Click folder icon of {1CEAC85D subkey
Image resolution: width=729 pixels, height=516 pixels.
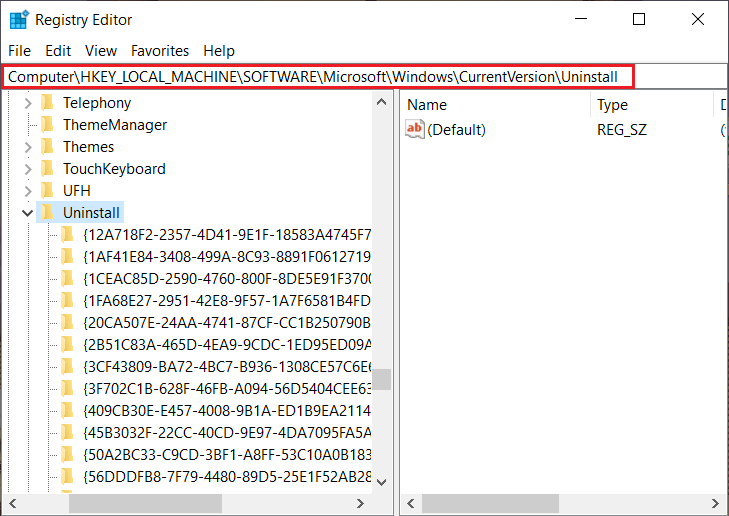click(x=67, y=278)
